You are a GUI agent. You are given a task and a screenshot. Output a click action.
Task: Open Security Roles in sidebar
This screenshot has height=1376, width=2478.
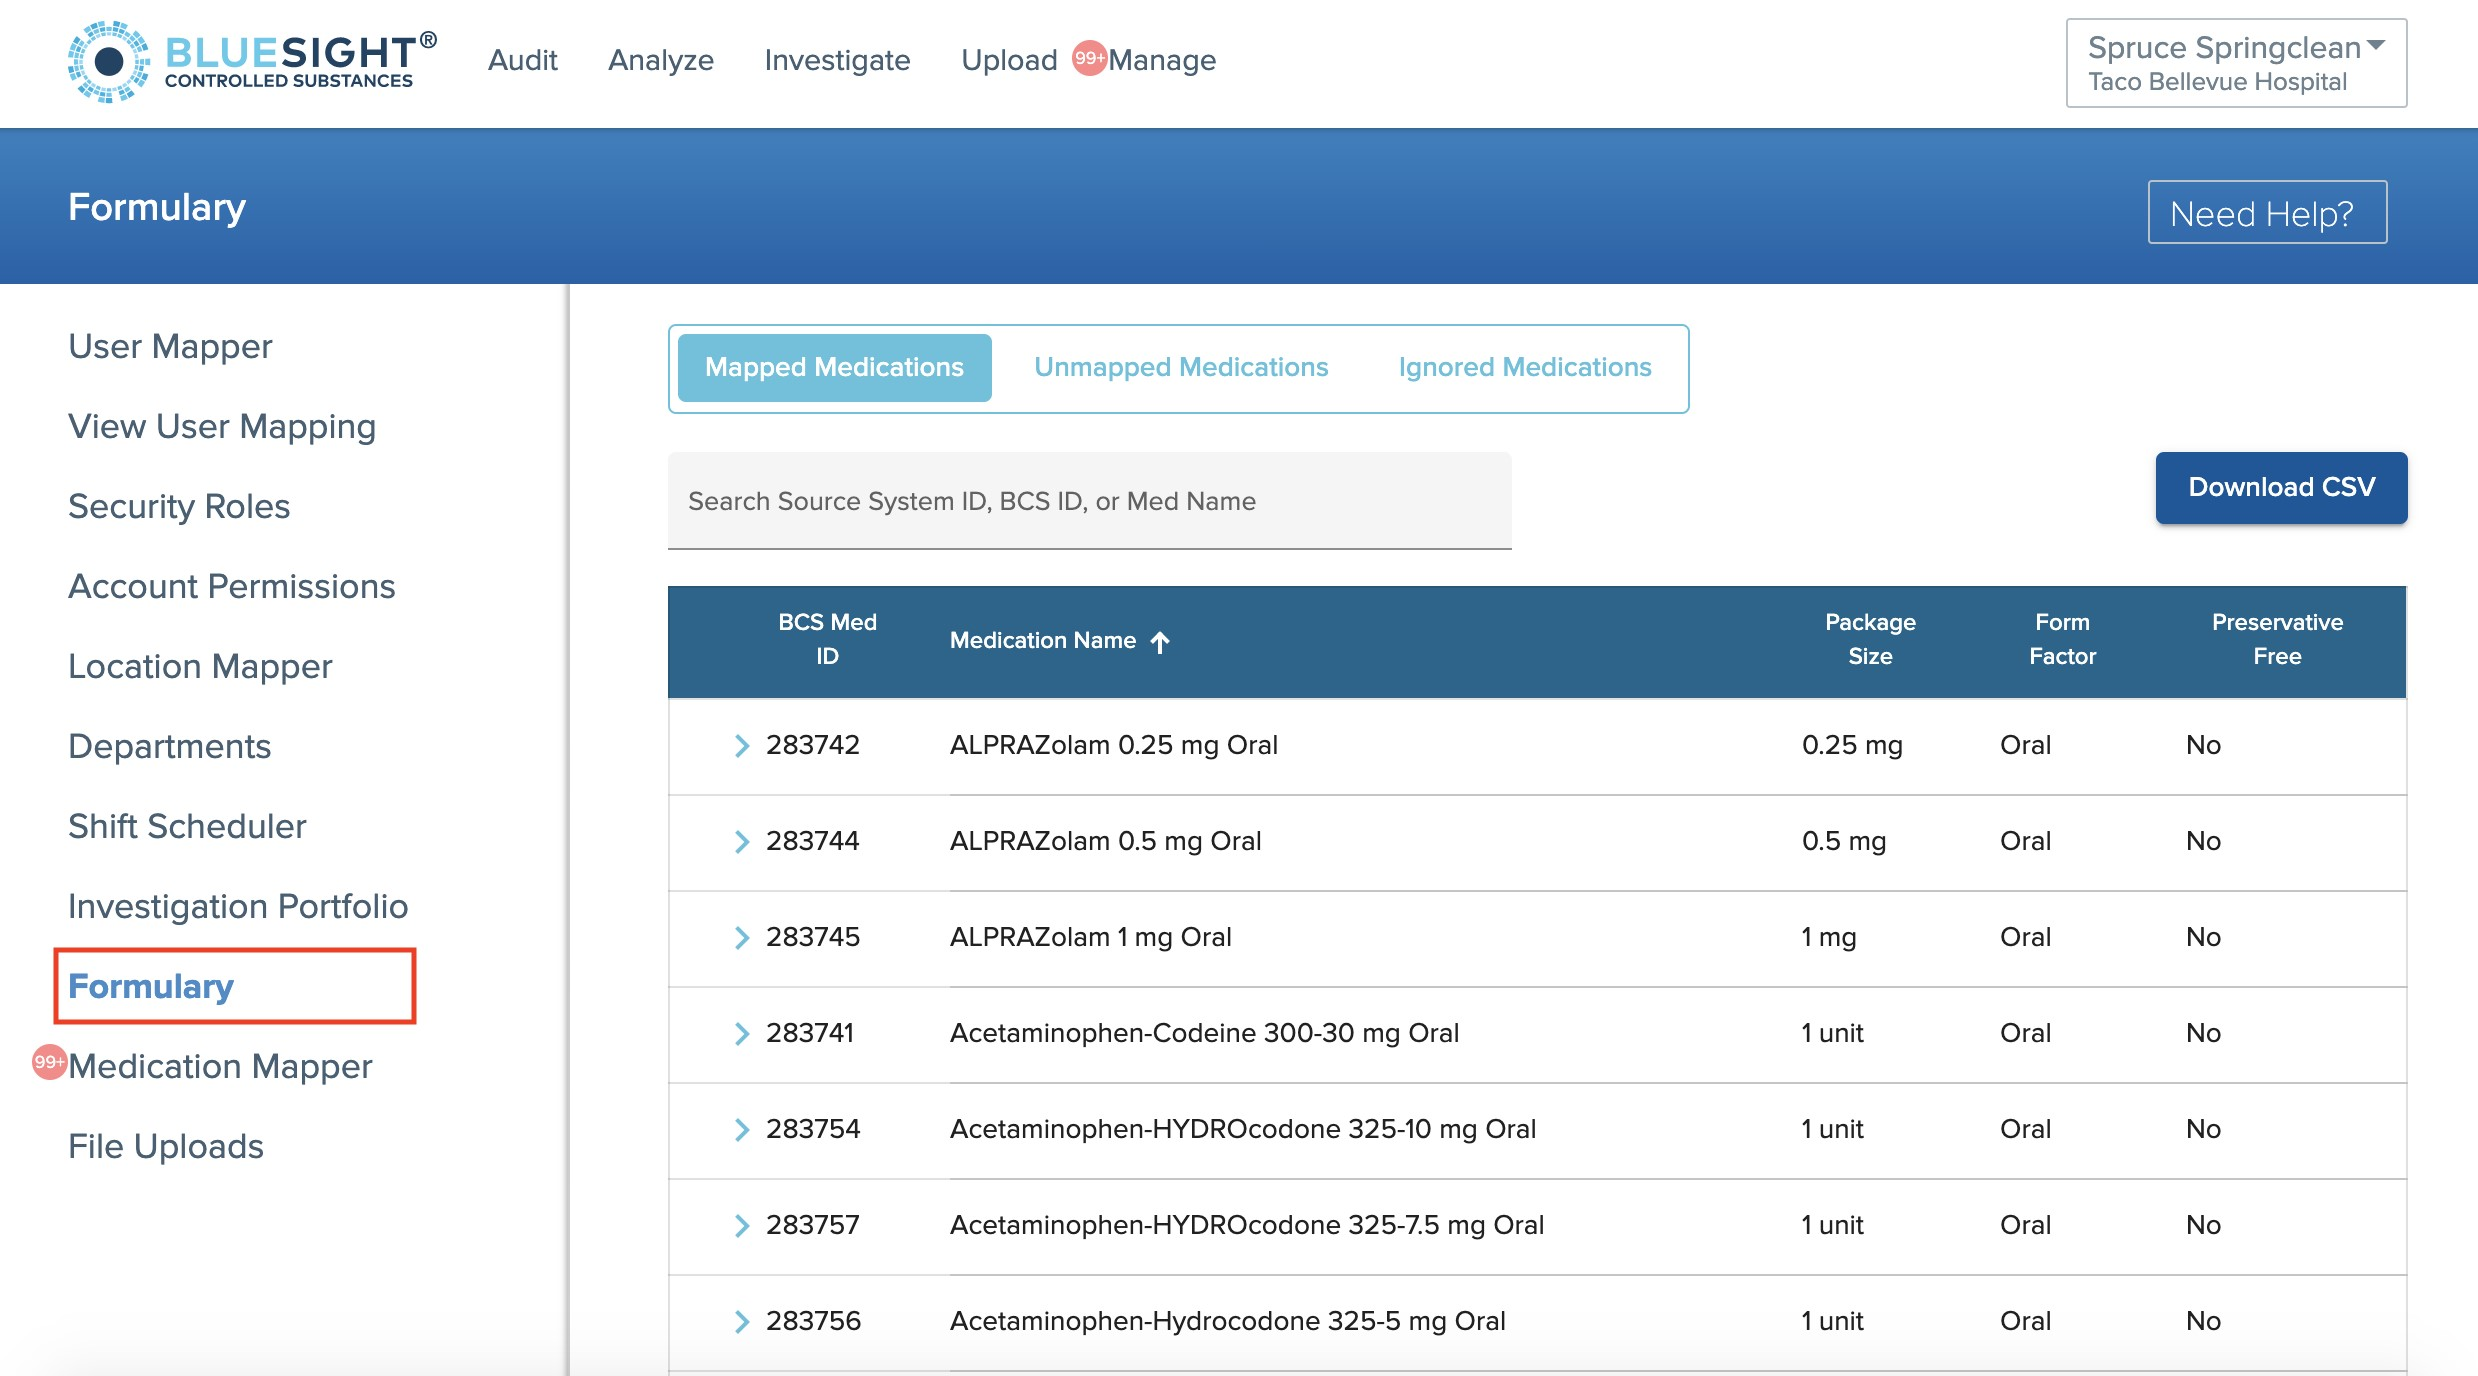[x=179, y=506]
